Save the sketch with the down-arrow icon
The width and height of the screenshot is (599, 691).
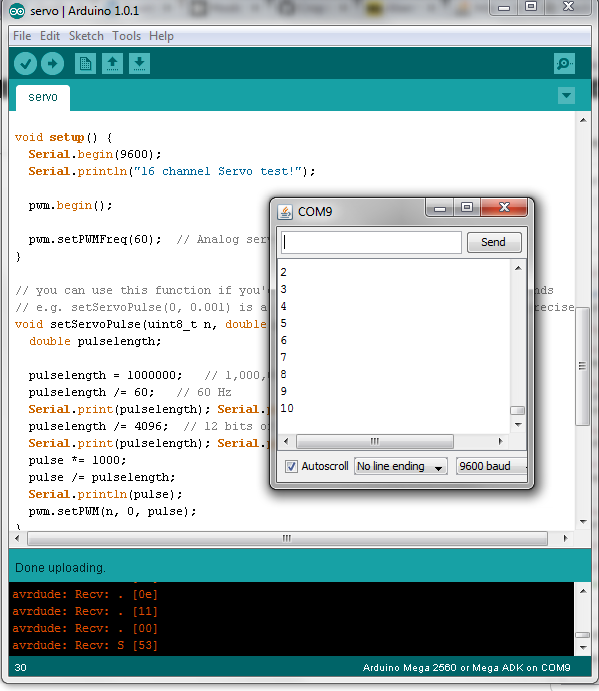pos(139,64)
